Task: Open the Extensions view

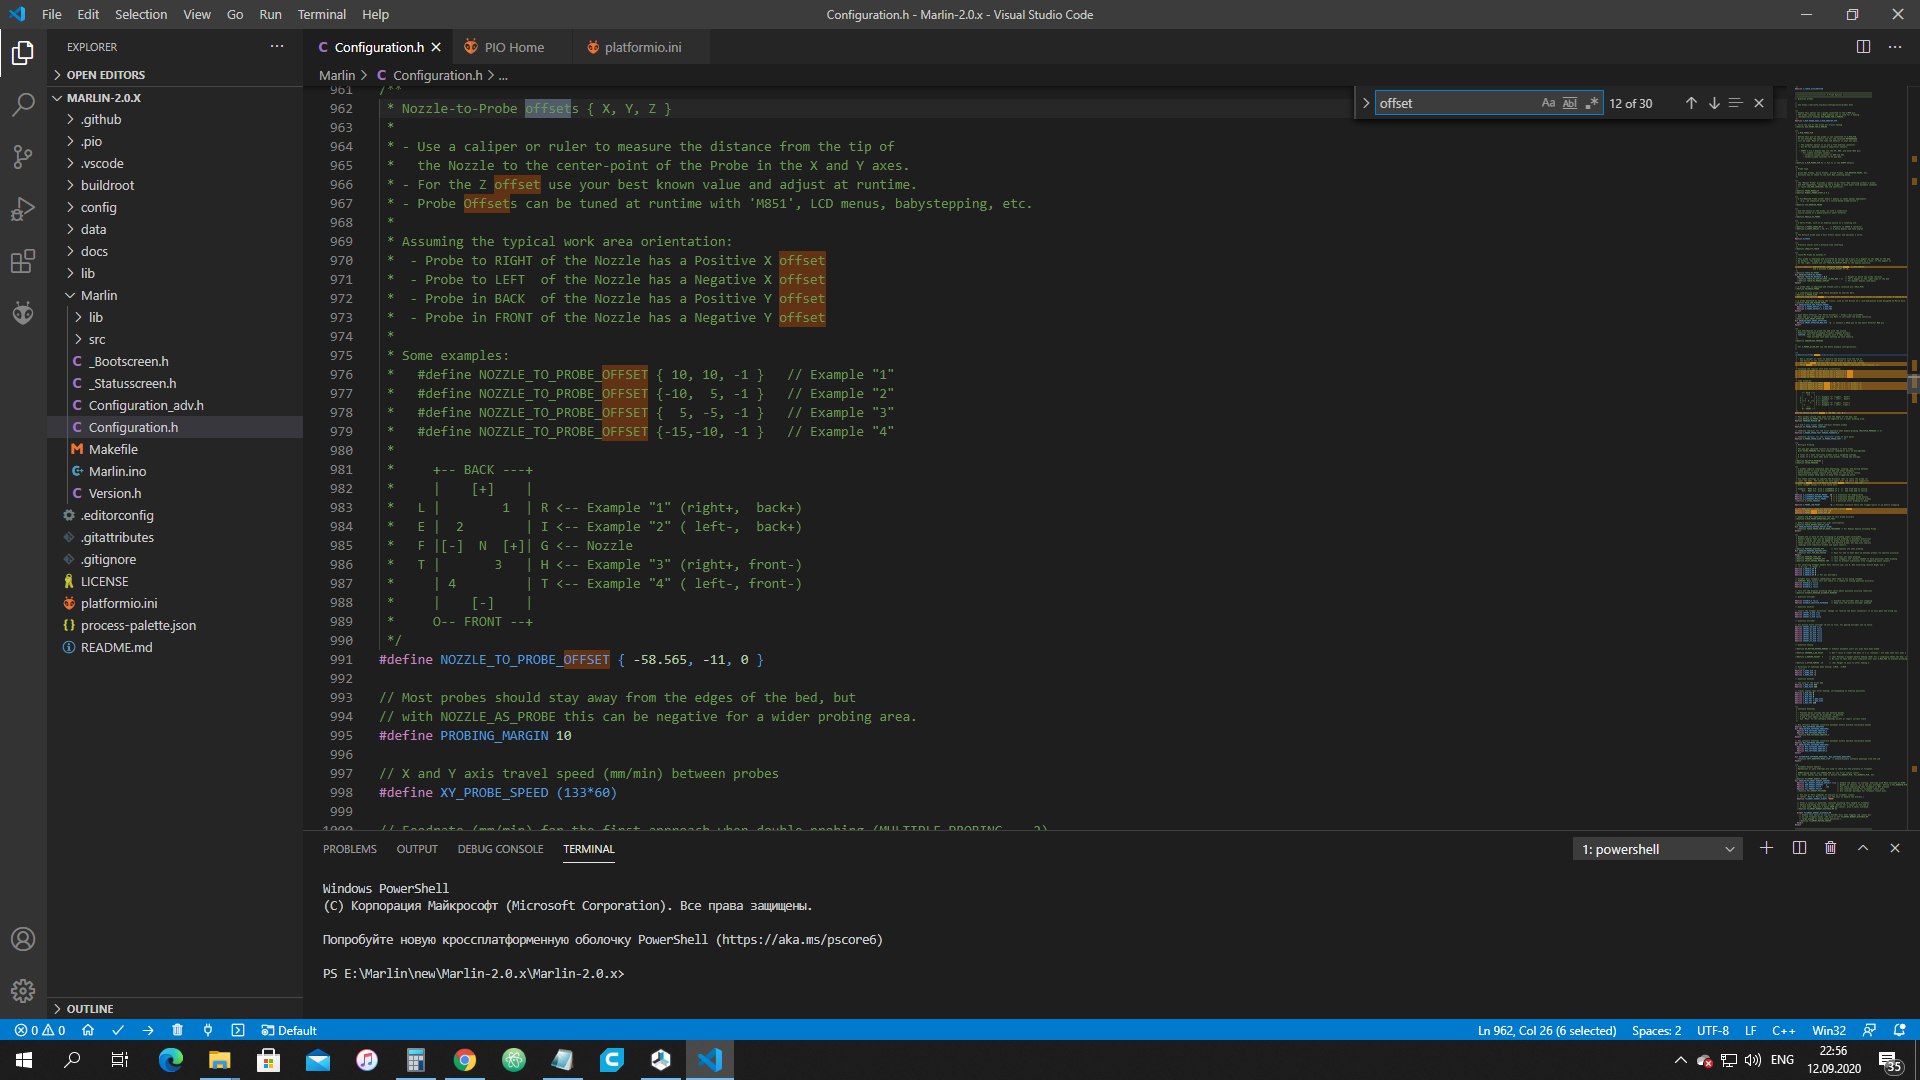Action: (x=23, y=261)
